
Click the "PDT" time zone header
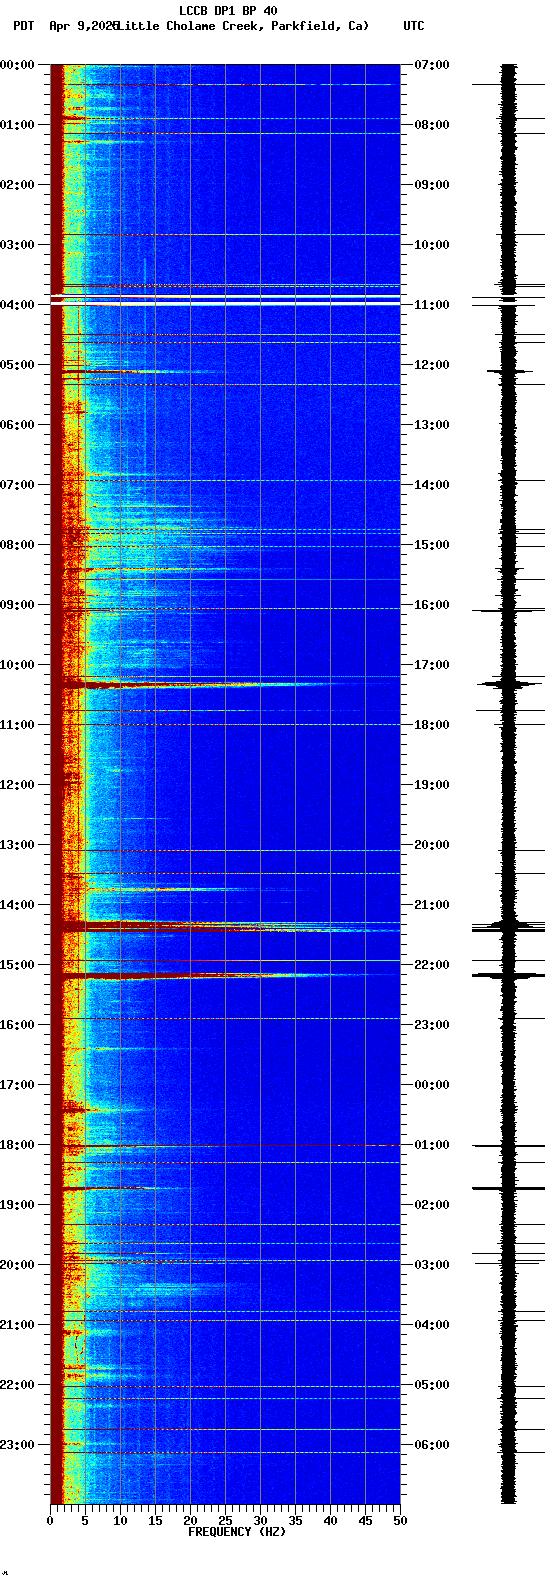(23, 26)
